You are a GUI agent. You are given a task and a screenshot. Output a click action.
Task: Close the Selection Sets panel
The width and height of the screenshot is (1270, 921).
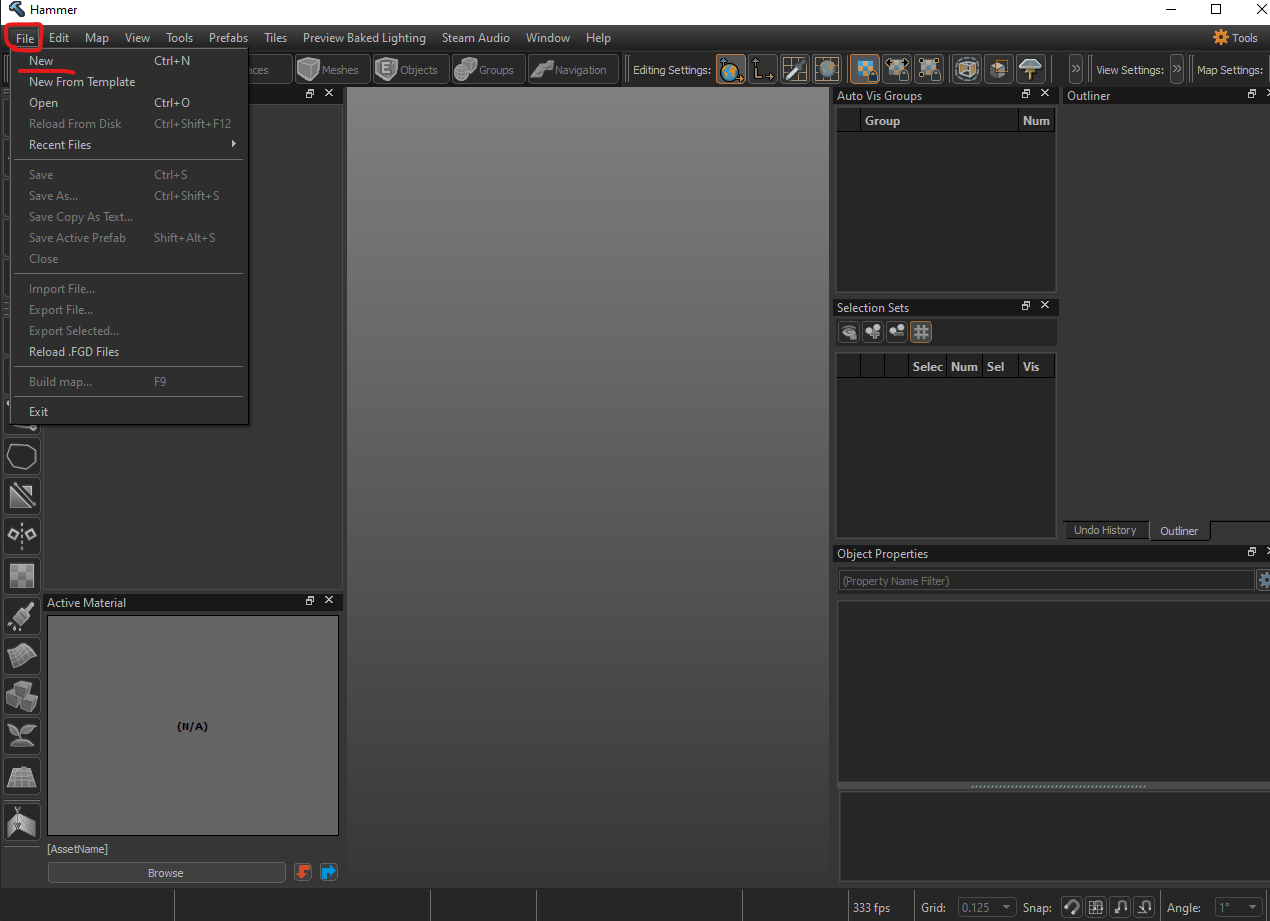tap(1045, 306)
